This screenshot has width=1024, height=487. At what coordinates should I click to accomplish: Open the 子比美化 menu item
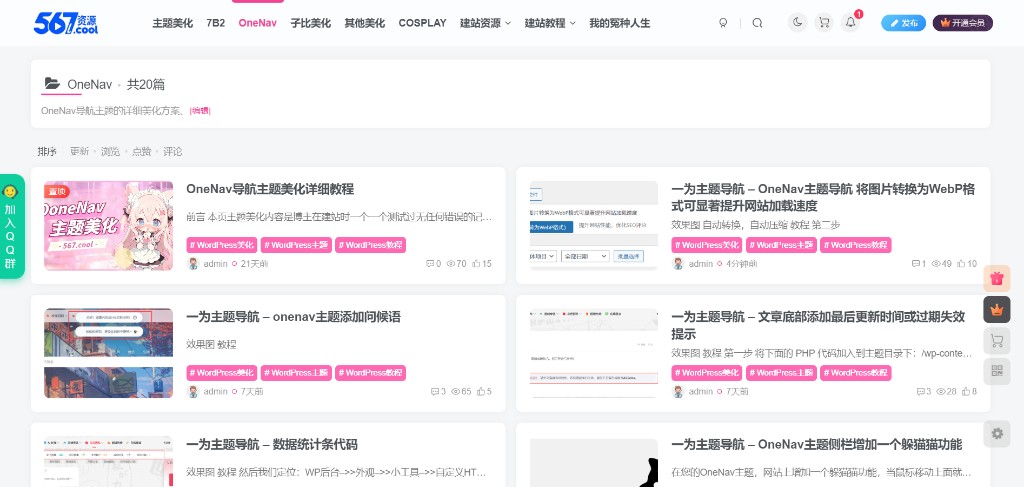pyautogui.click(x=310, y=23)
